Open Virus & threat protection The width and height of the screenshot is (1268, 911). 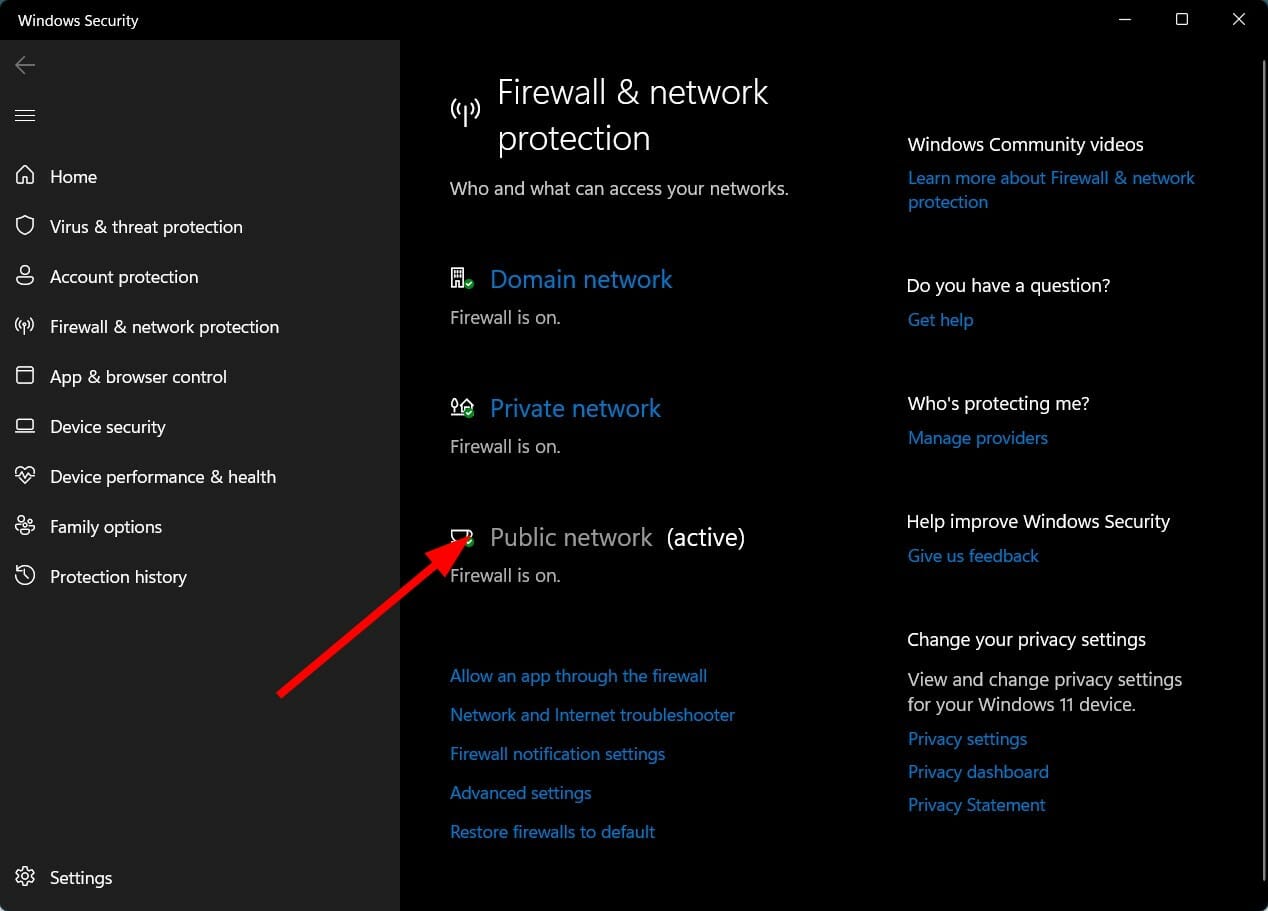click(146, 226)
